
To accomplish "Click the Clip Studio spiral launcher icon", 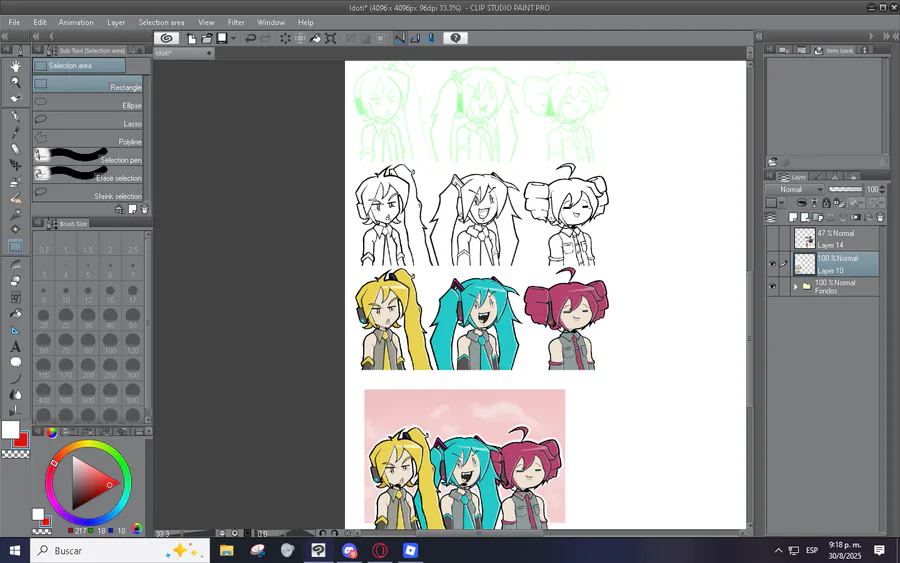I will 166,38.
